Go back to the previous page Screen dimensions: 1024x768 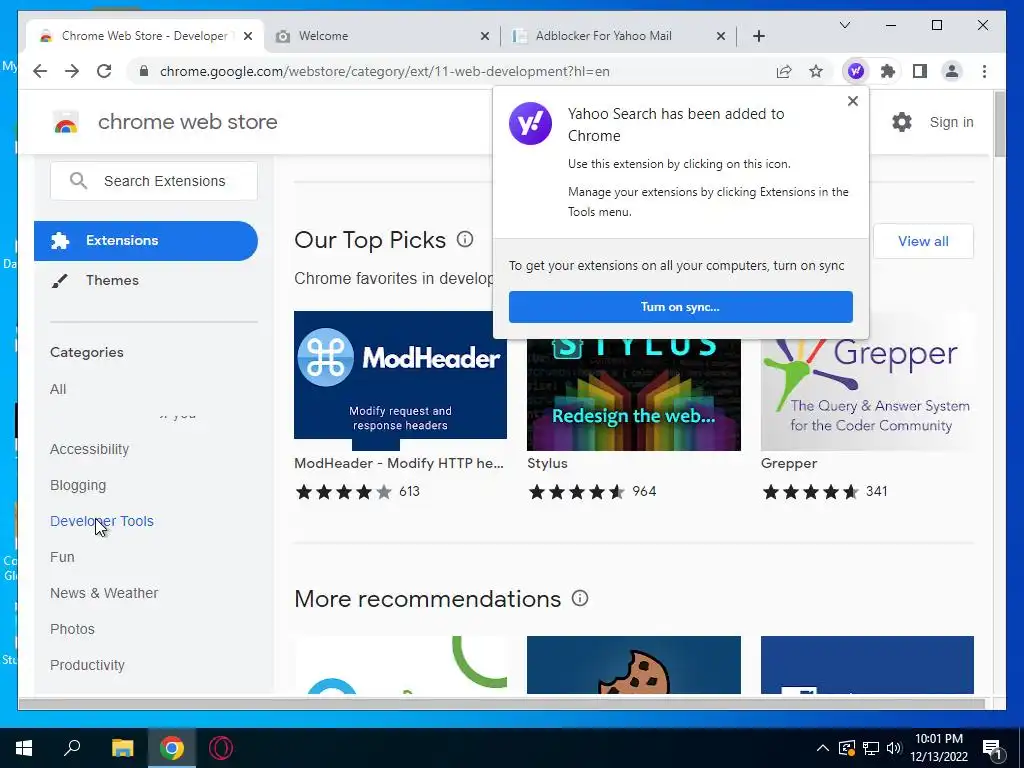click(x=40, y=71)
